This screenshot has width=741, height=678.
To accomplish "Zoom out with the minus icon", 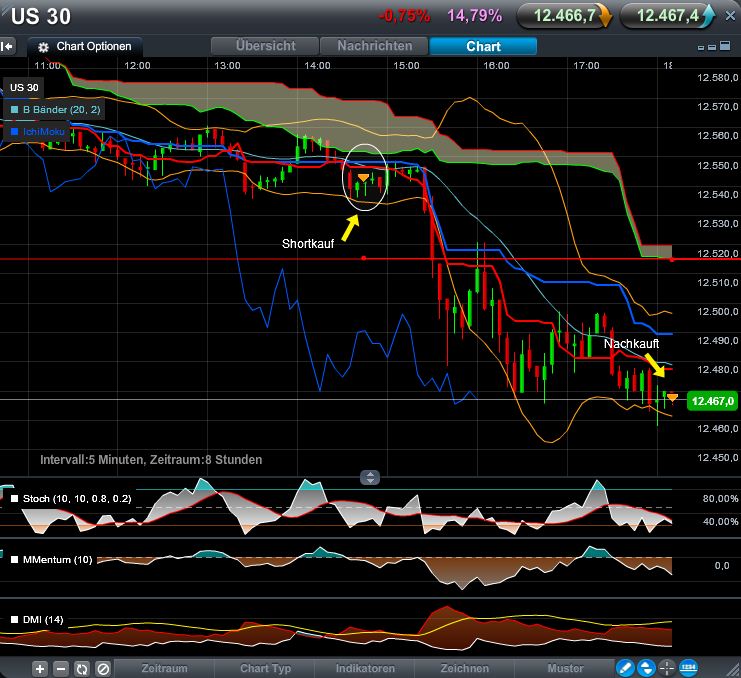I will pos(61,669).
